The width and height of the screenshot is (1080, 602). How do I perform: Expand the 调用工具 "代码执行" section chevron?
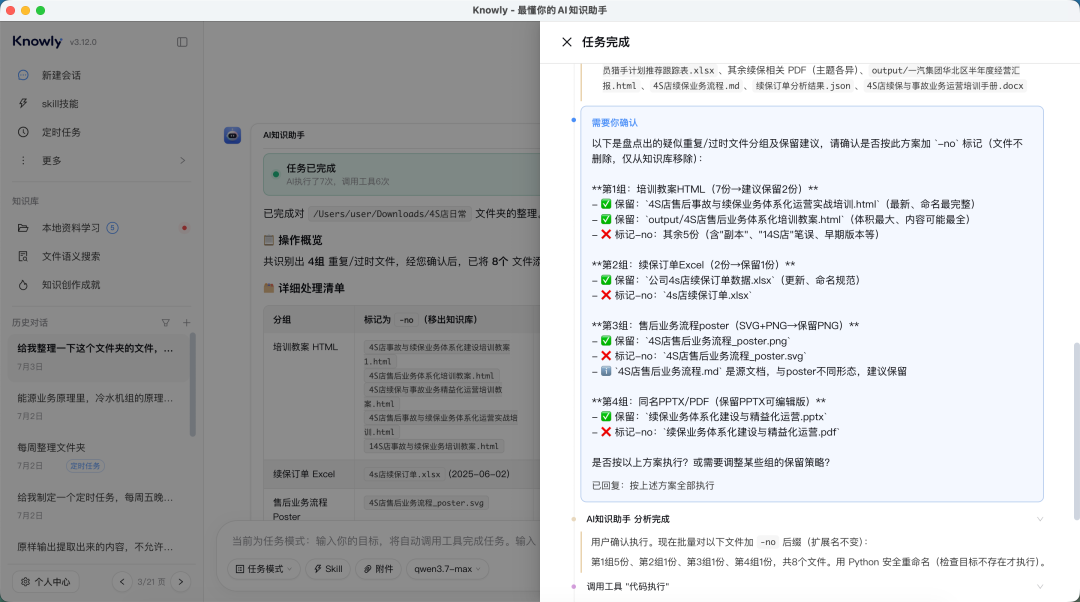(1039, 587)
